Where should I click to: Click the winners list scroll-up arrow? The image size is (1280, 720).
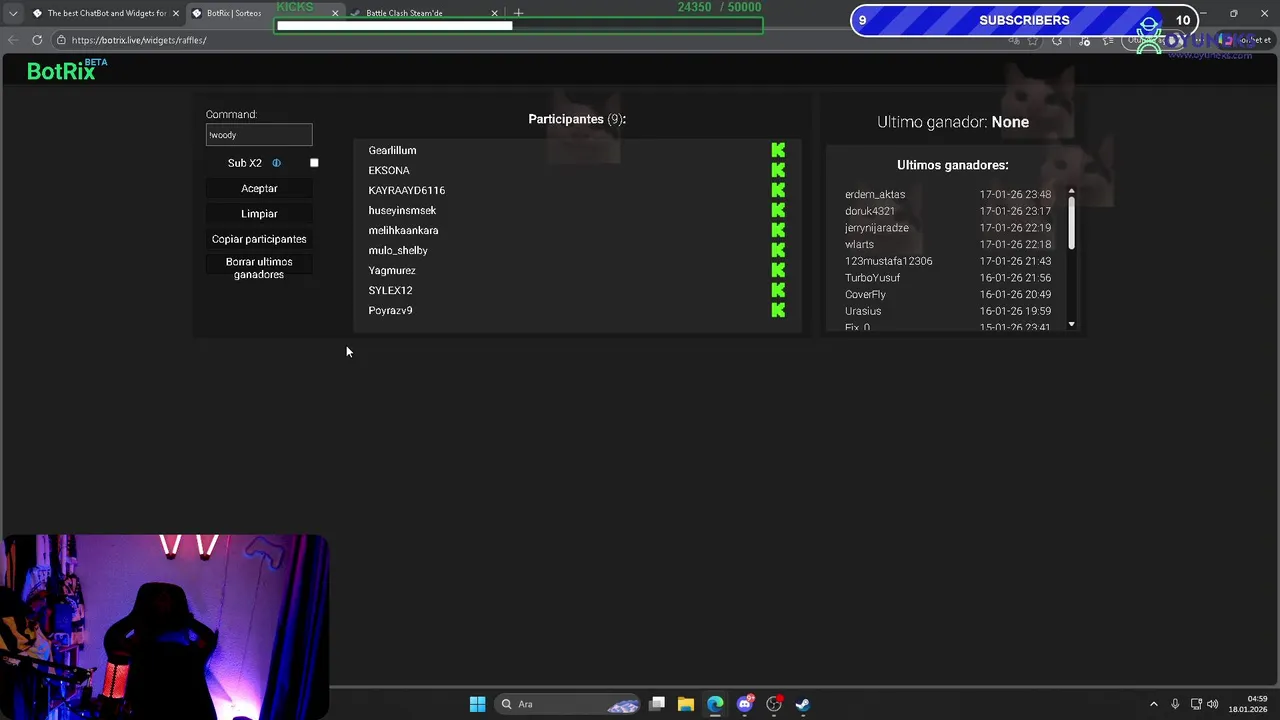point(1071,191)
